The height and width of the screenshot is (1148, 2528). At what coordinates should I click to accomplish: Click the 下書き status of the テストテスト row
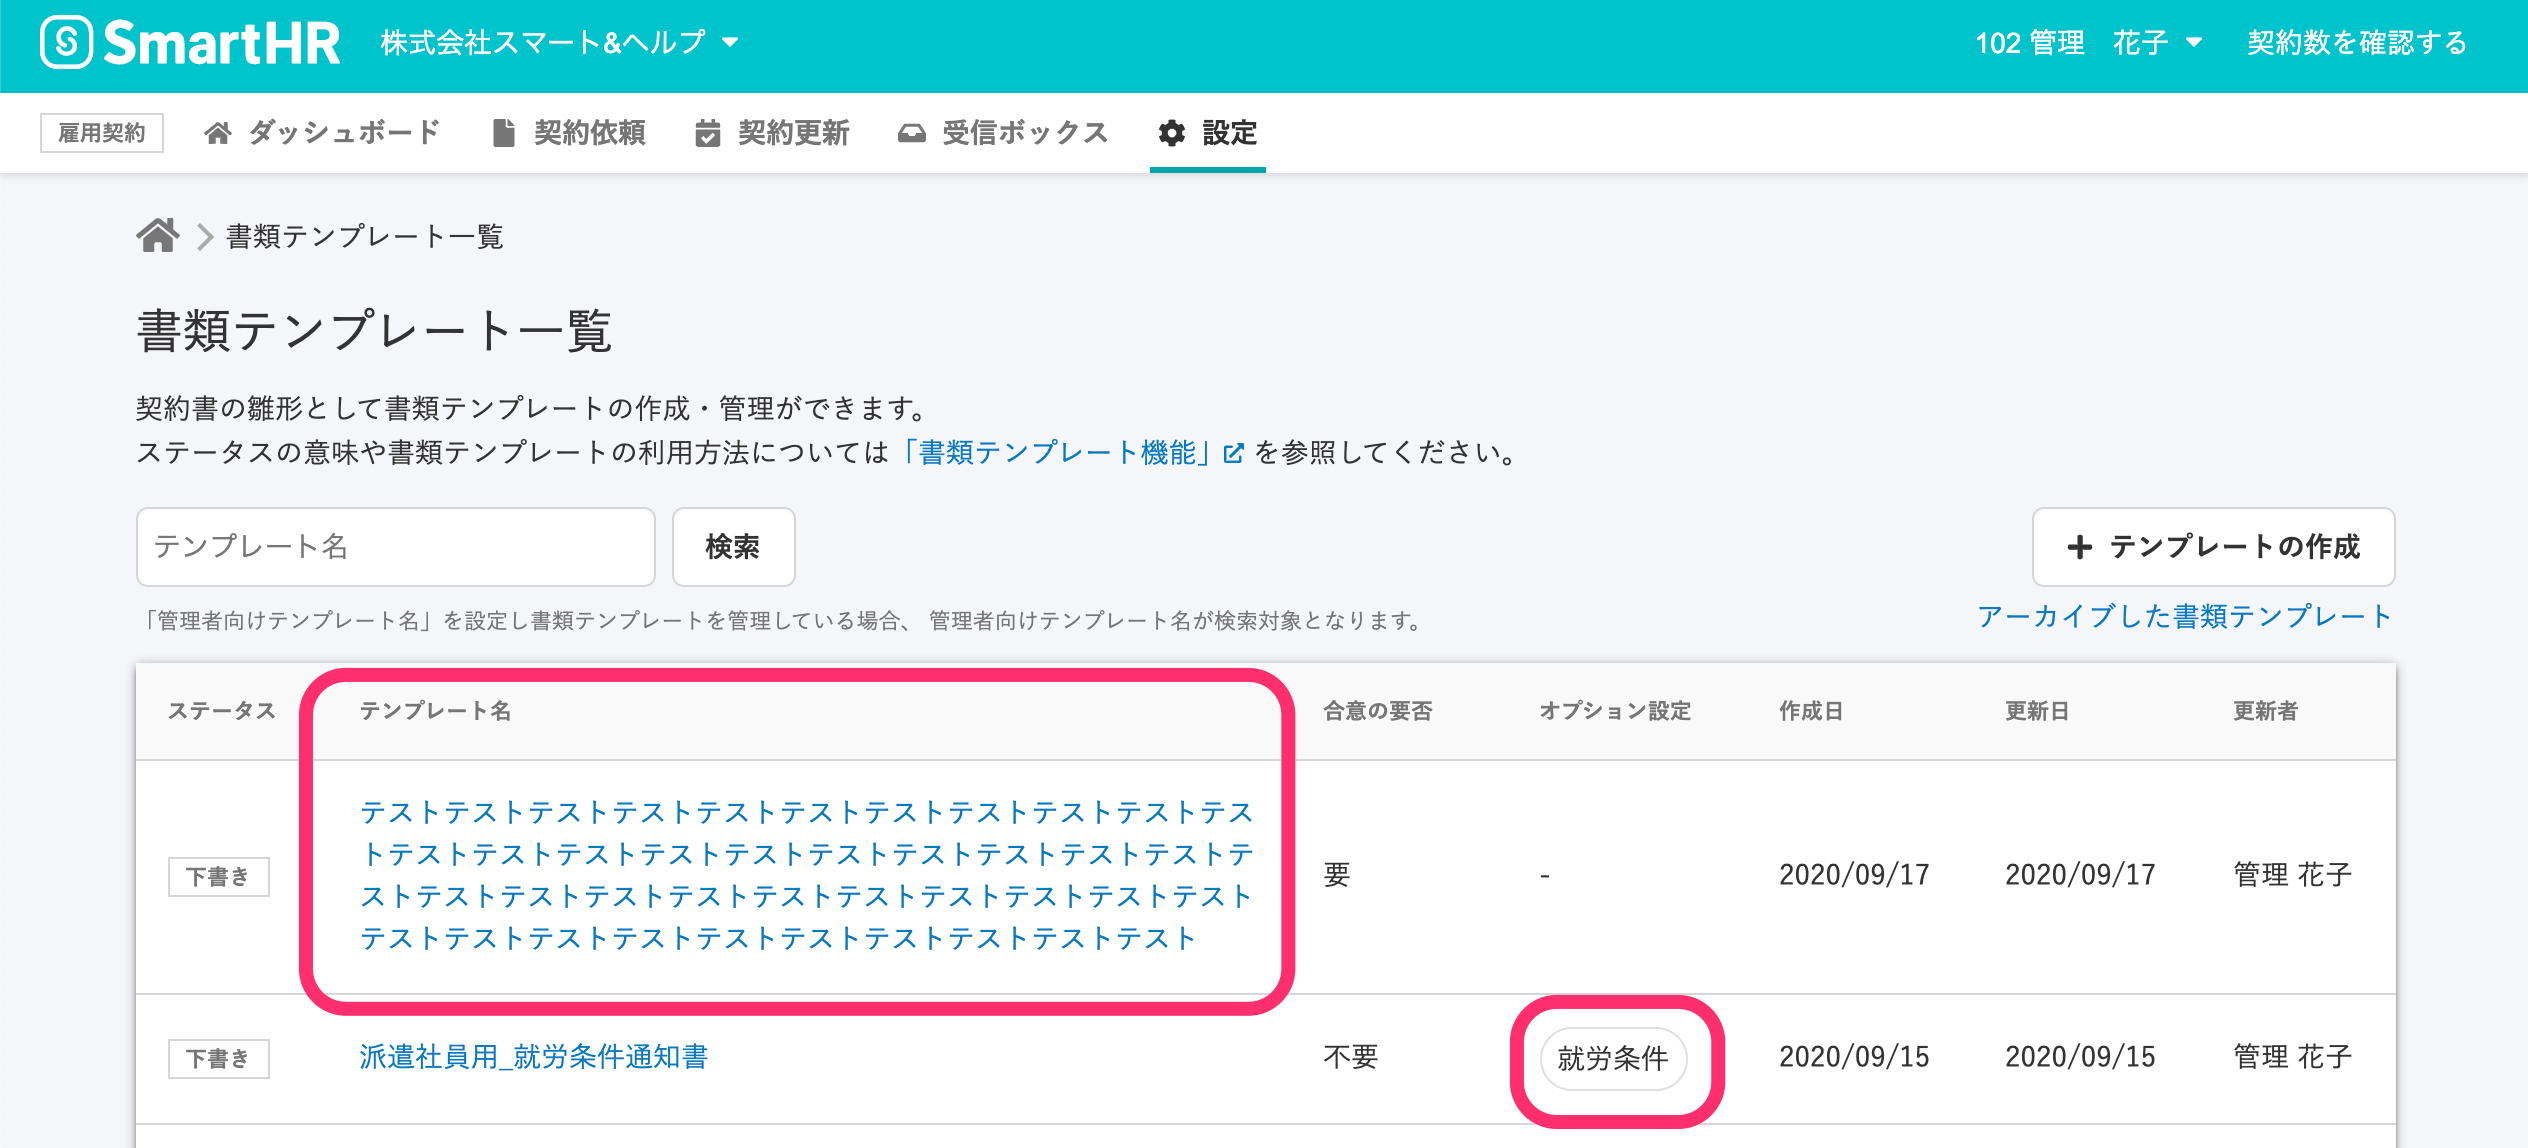click(219, 876)
